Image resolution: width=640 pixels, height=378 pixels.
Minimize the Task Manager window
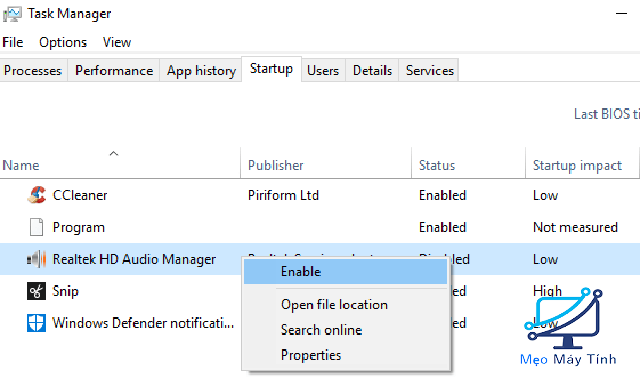(621, 13)
